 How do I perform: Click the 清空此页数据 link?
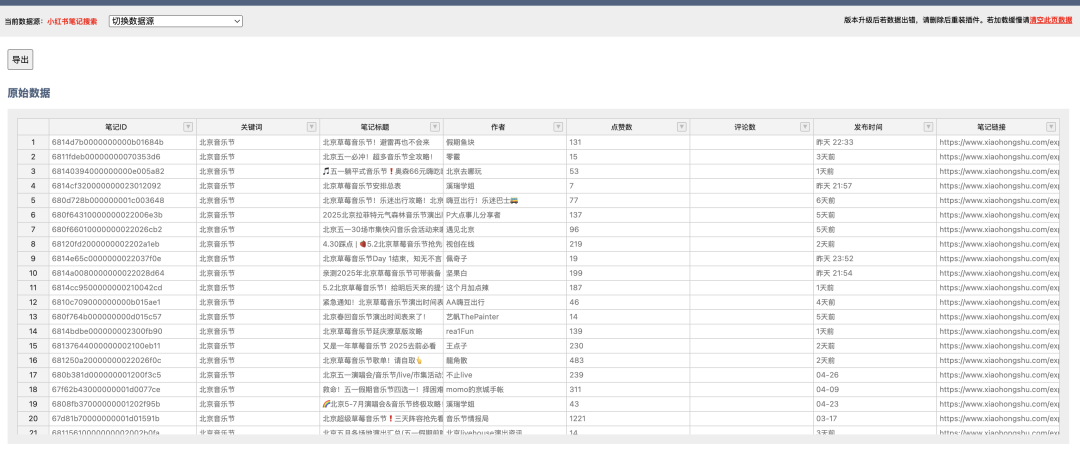(x=1050, y=21)
